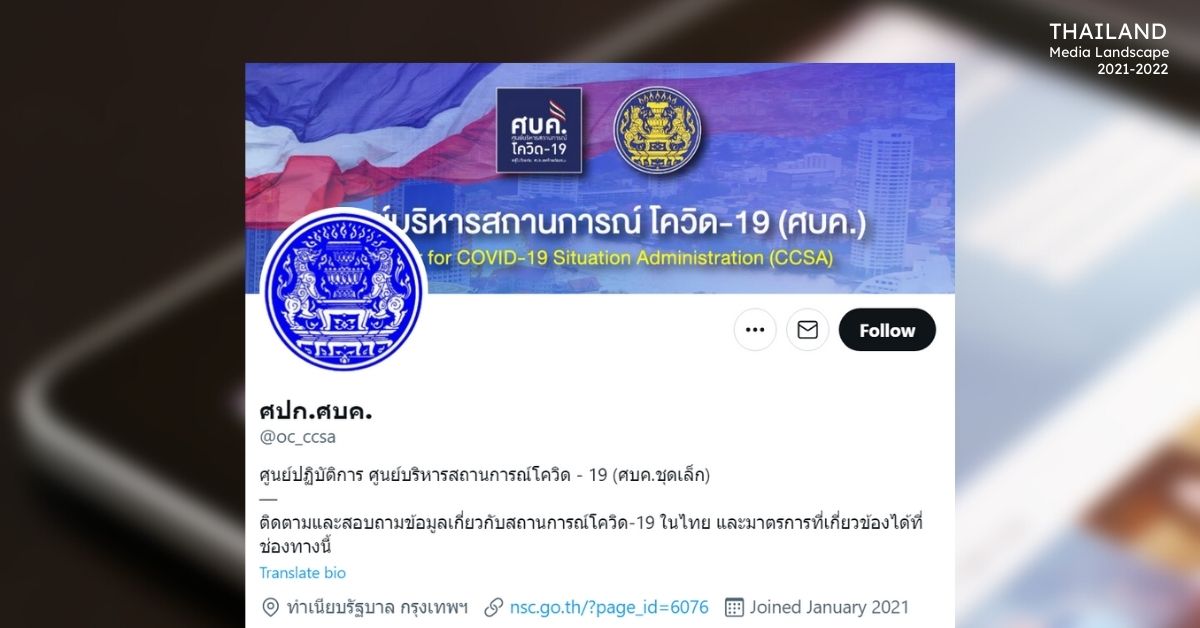Open the header banner image
This screenshot has height=628, width=1200.
click(600, 178)
